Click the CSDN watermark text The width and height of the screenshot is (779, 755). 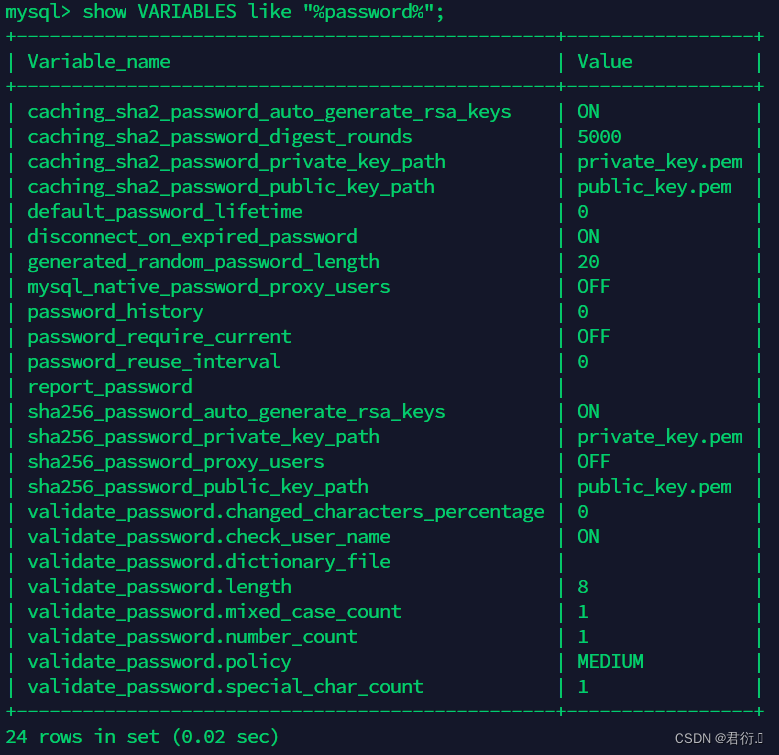coord(718,739)
